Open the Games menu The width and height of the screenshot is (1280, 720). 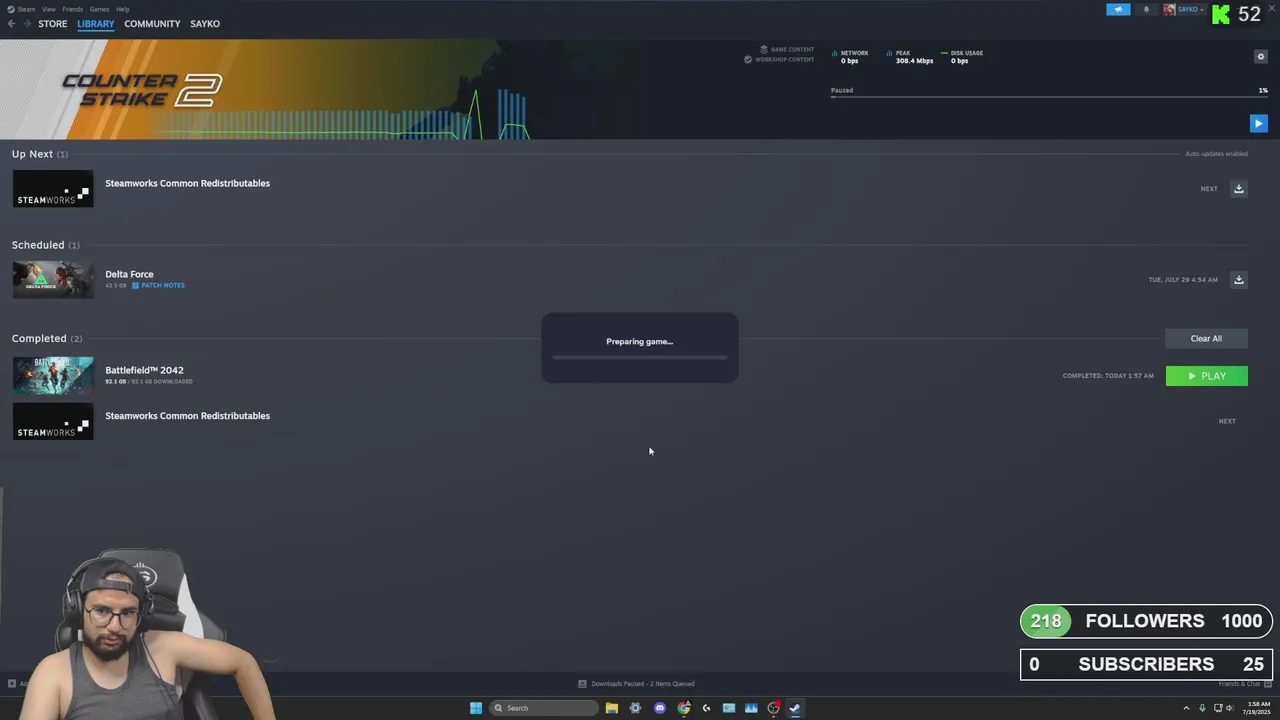[x=99, y=9]
